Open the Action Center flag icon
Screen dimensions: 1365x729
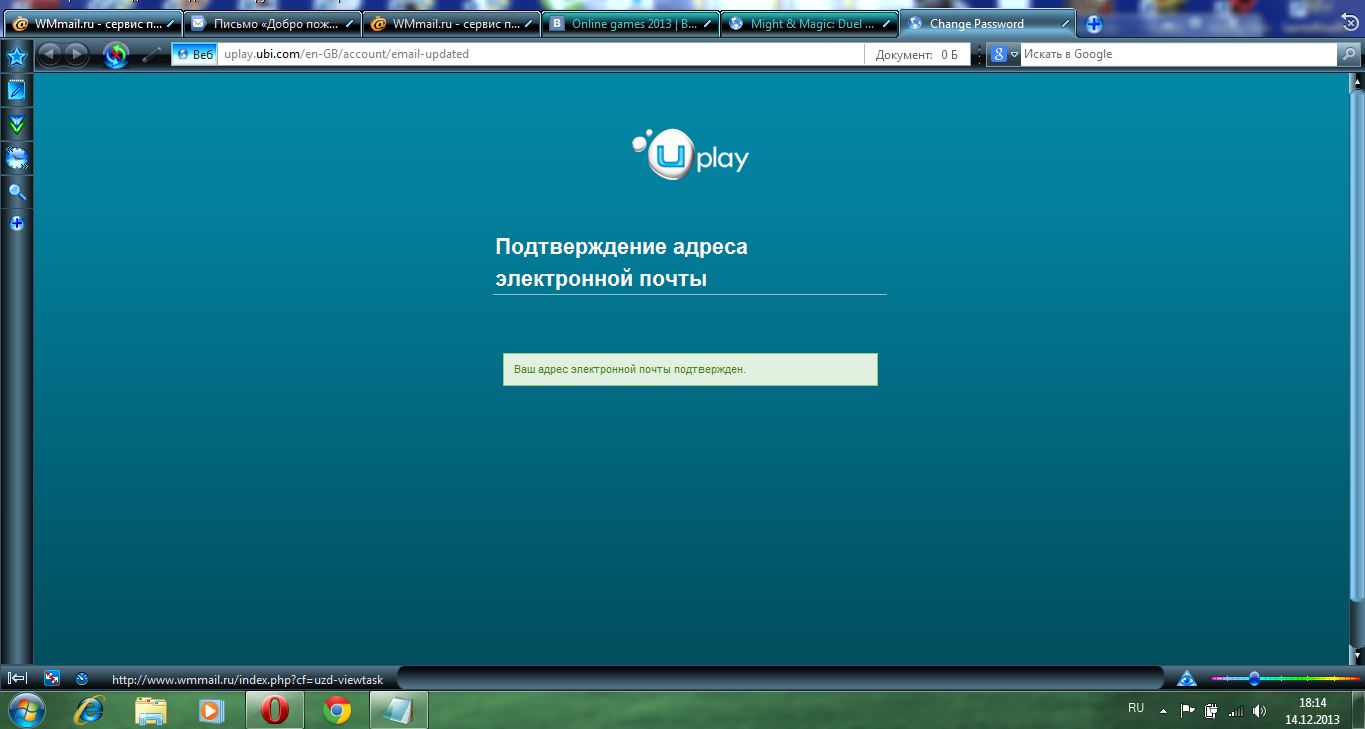(1188, 711)
